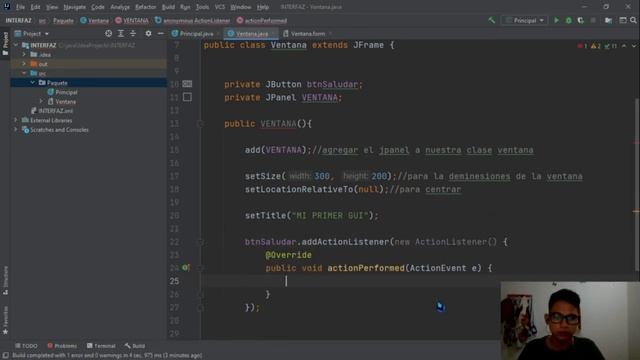This screenshot has height=360, width=640.
Task: Open the File menu
Action: (x=20, y=7)
